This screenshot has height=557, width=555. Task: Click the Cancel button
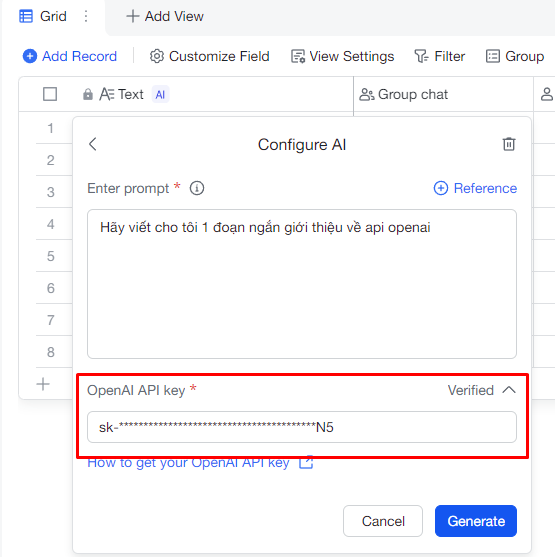click(x=383, y=521)
